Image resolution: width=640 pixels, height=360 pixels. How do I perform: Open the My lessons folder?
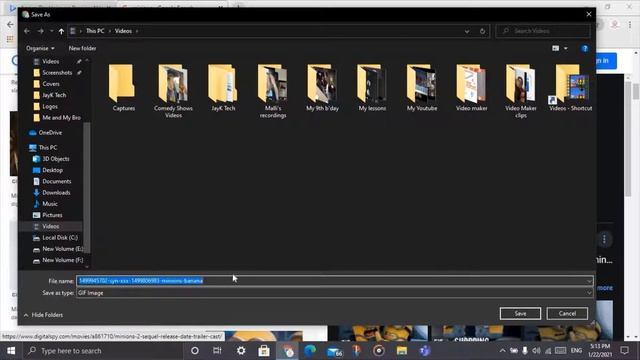372,88
